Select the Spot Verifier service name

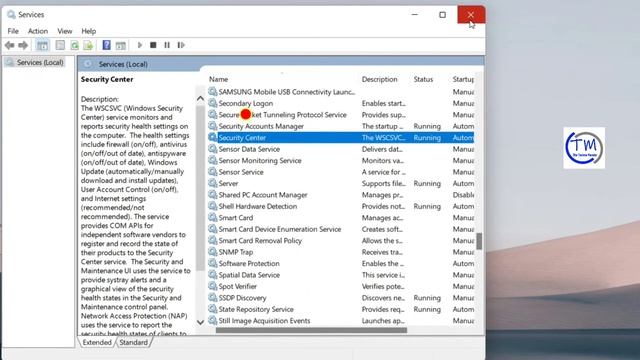pos(238,286)
